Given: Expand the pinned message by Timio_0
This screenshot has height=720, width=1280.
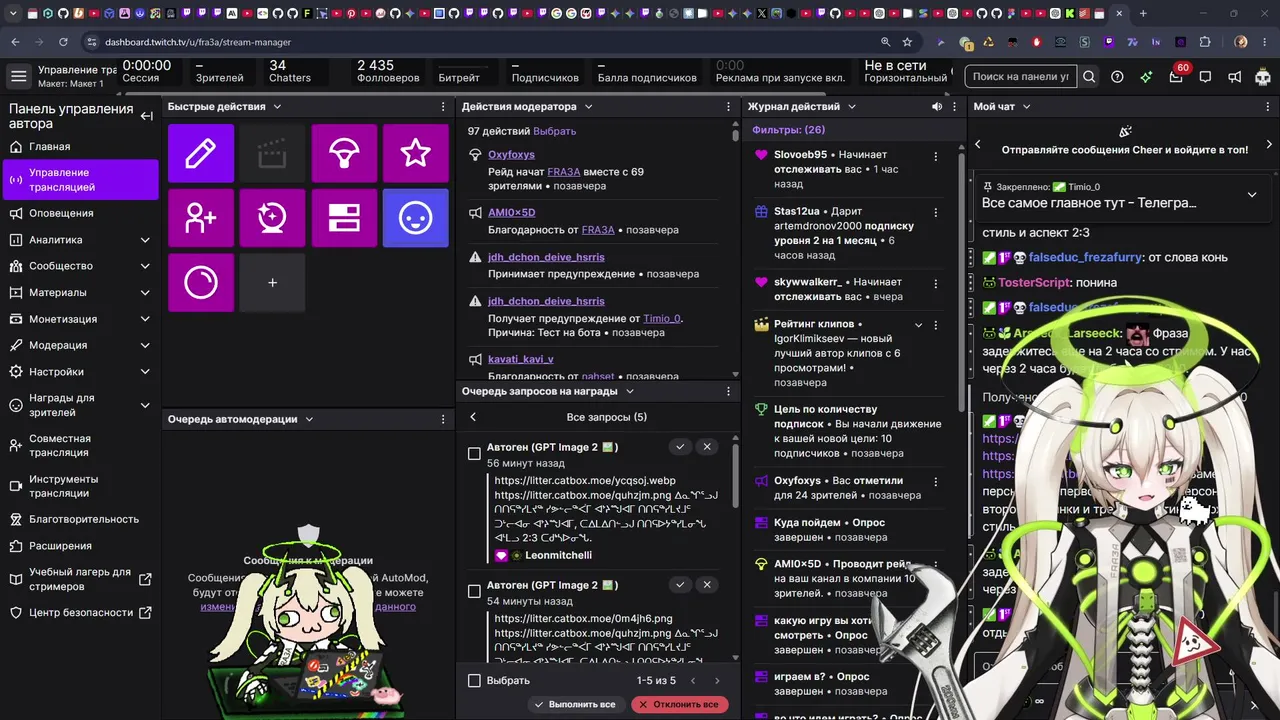Looking at the screenshot, I should [1252, 195].
